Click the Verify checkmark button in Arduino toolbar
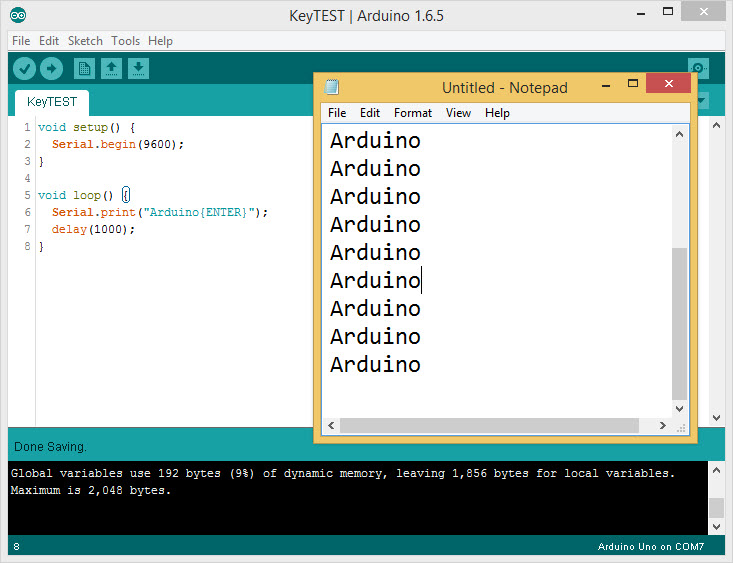The image size is (733, 563). (x=24, y=69)
